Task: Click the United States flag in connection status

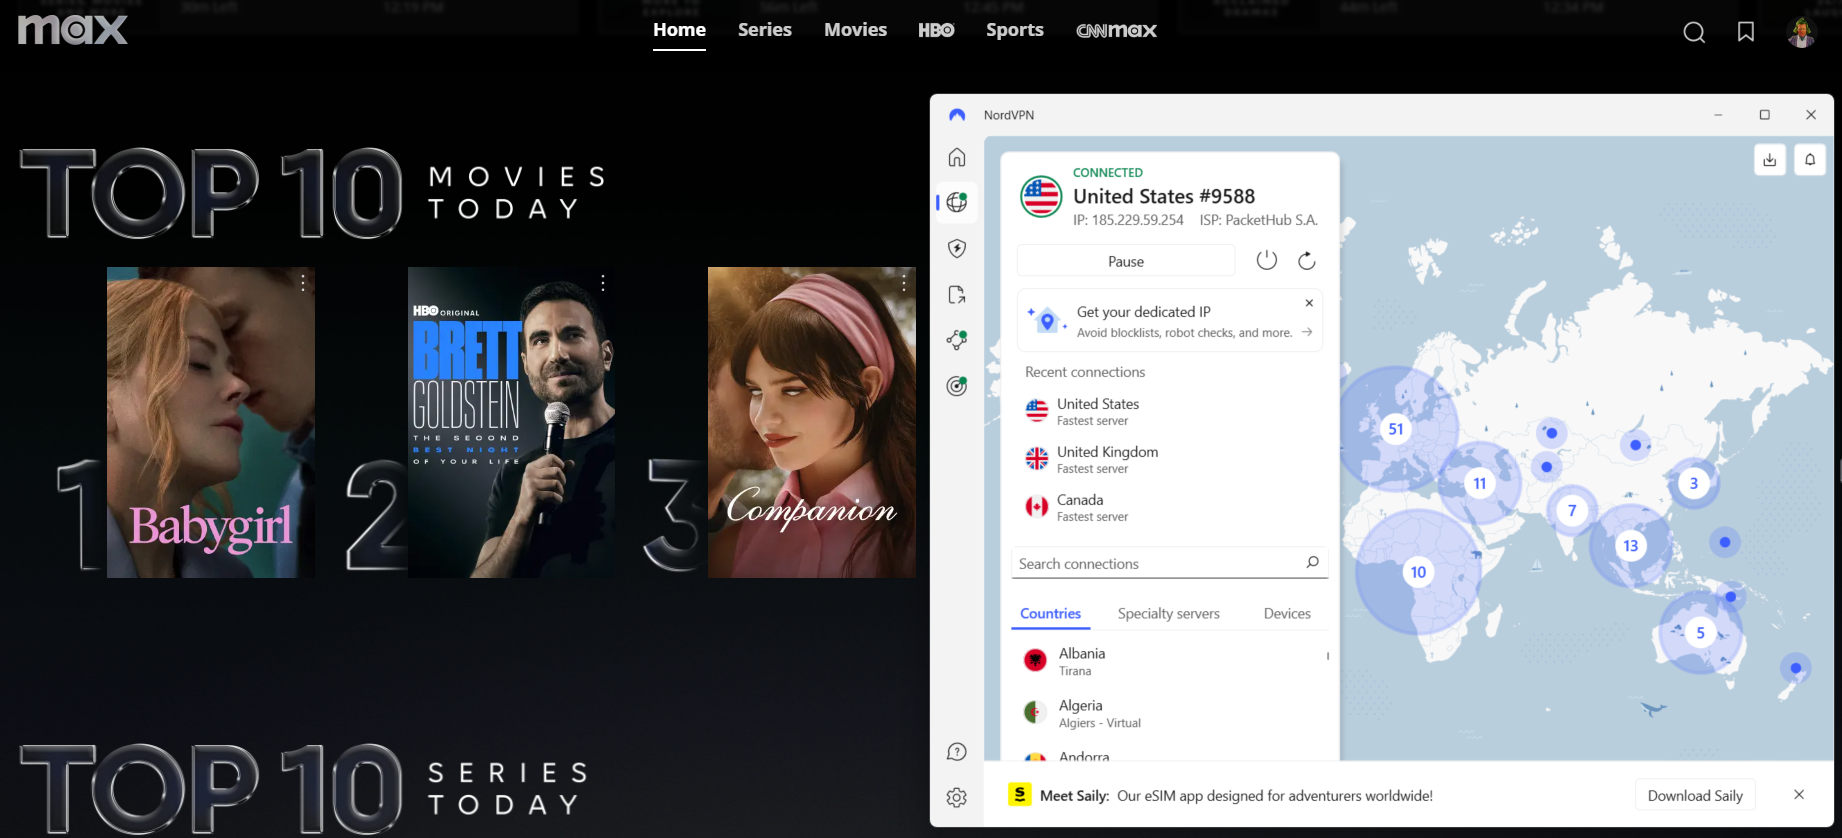Action: [x=1041, y=196]
